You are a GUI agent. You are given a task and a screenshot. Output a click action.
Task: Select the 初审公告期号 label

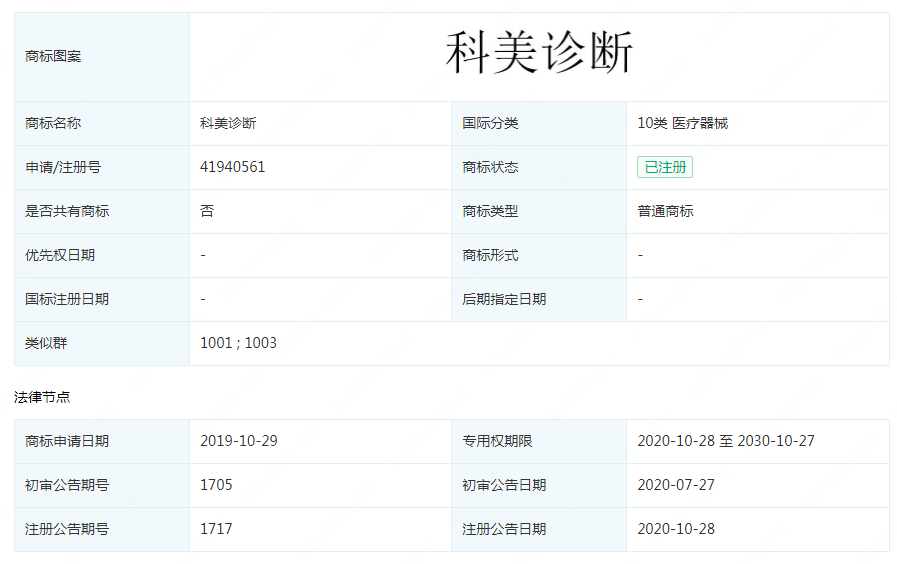pos(67,485)
